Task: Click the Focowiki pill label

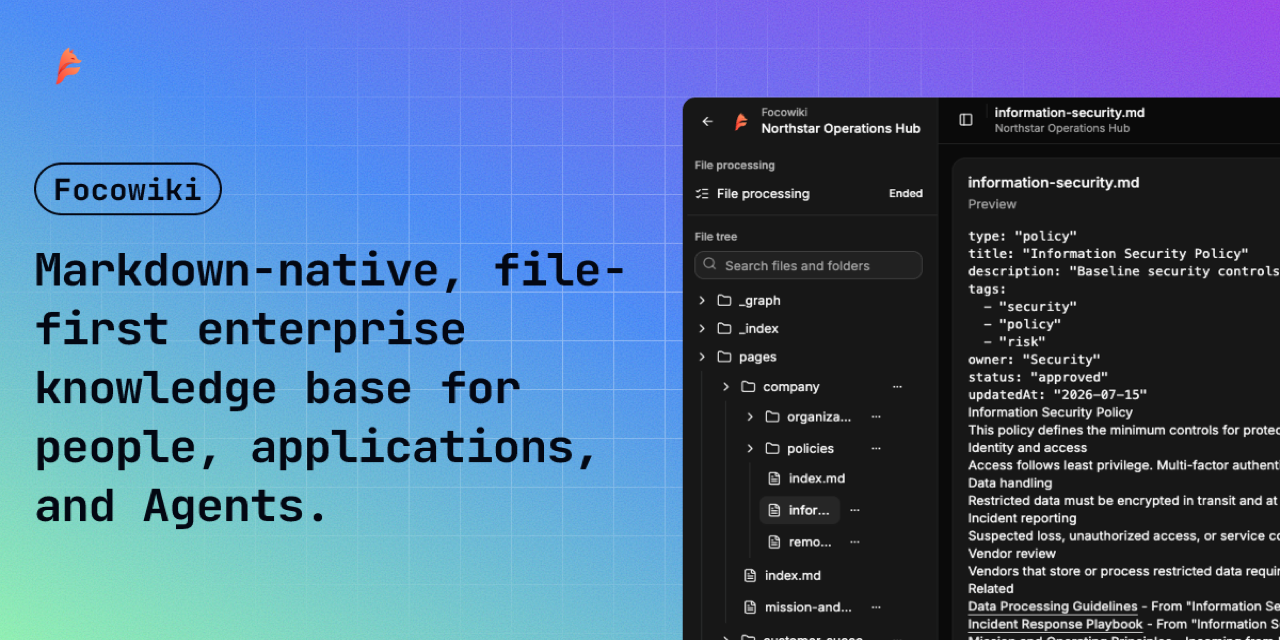Action: (128, 189)
